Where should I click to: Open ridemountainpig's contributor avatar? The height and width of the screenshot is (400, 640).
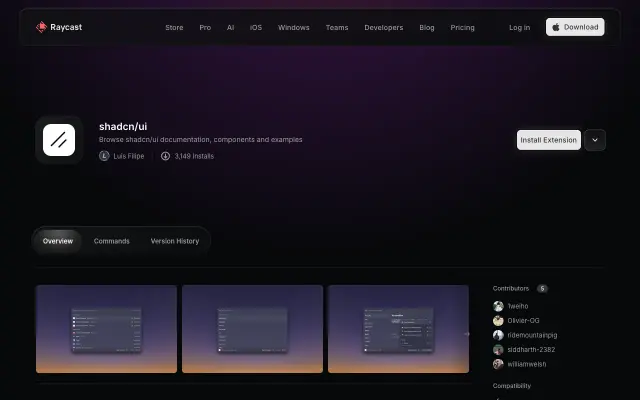[x=498, y=335]
